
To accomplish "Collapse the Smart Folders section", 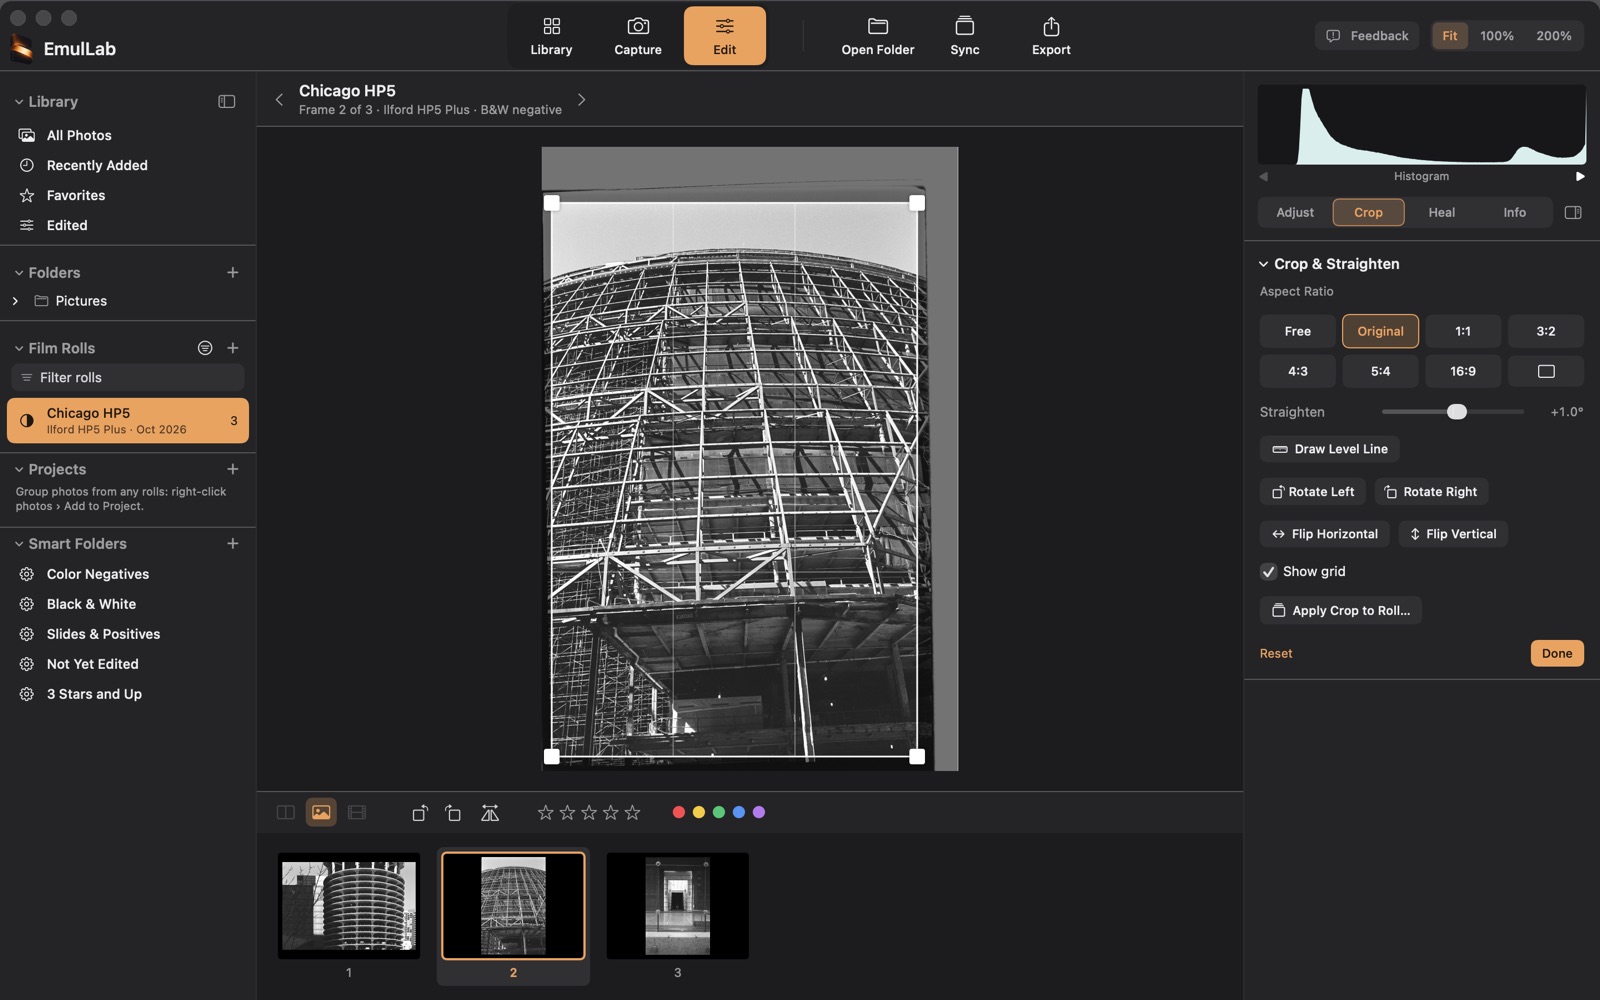I will coord(18,544).
